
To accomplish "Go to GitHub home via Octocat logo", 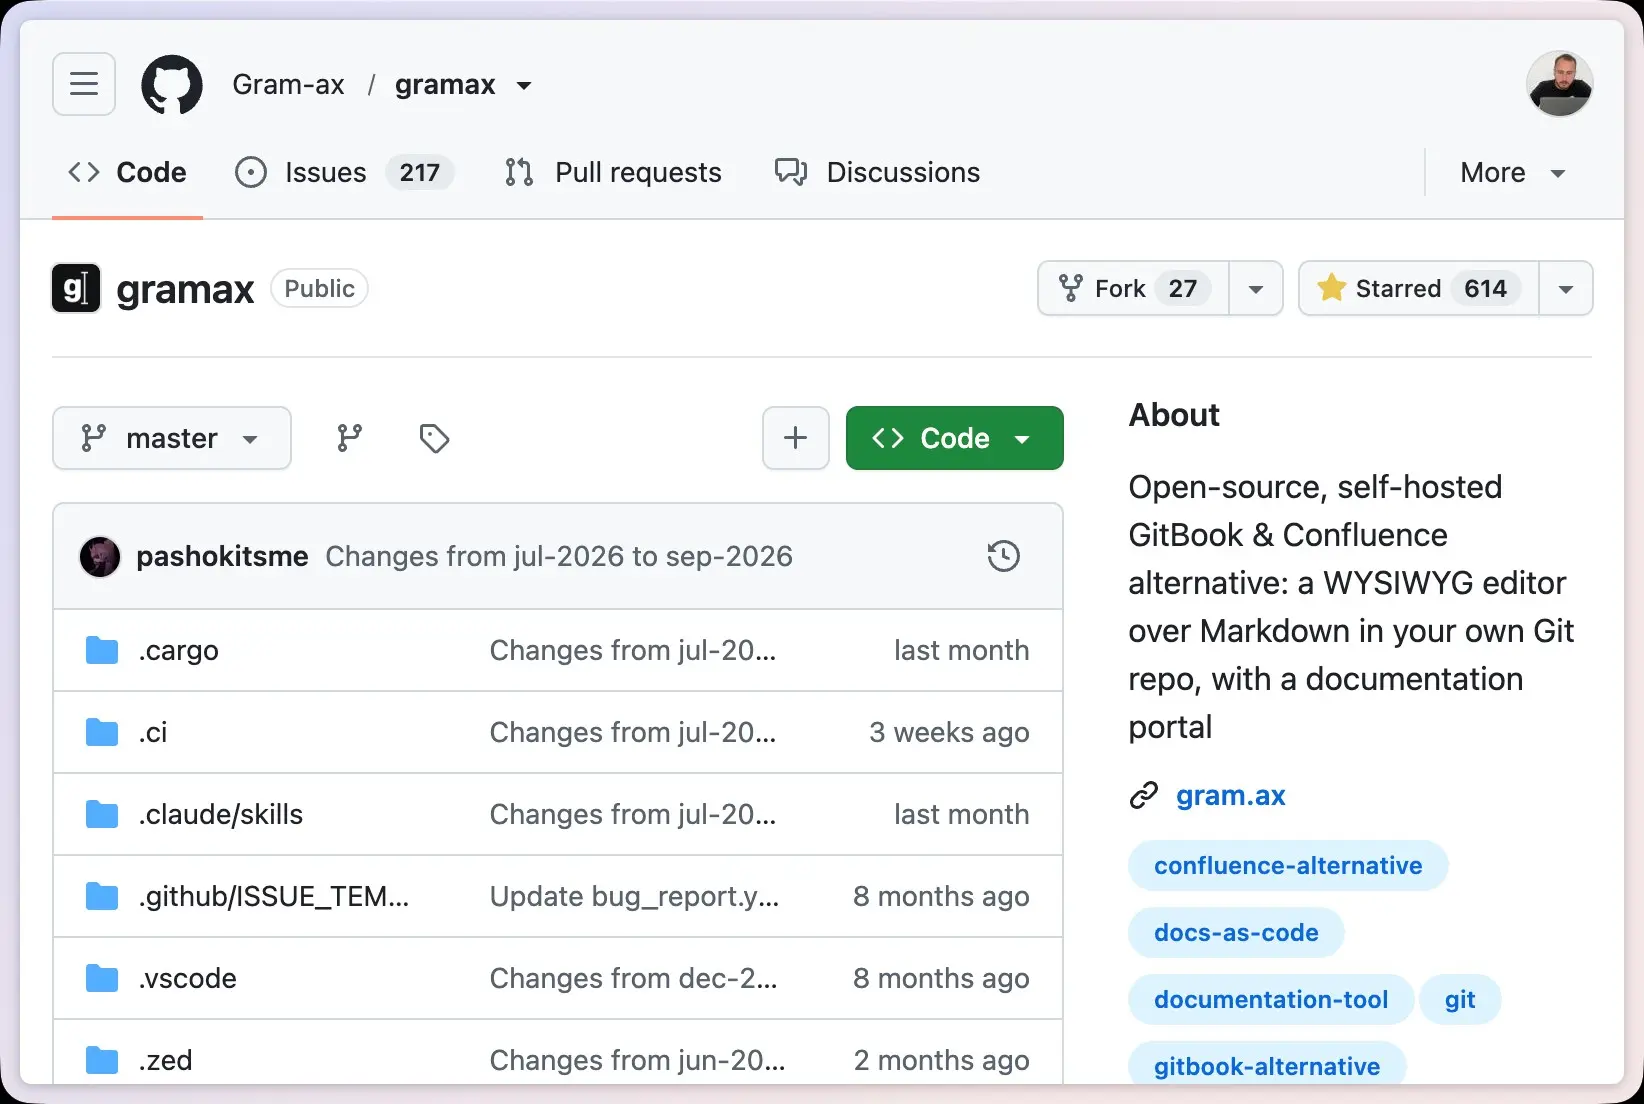I will tap(172, 85).
